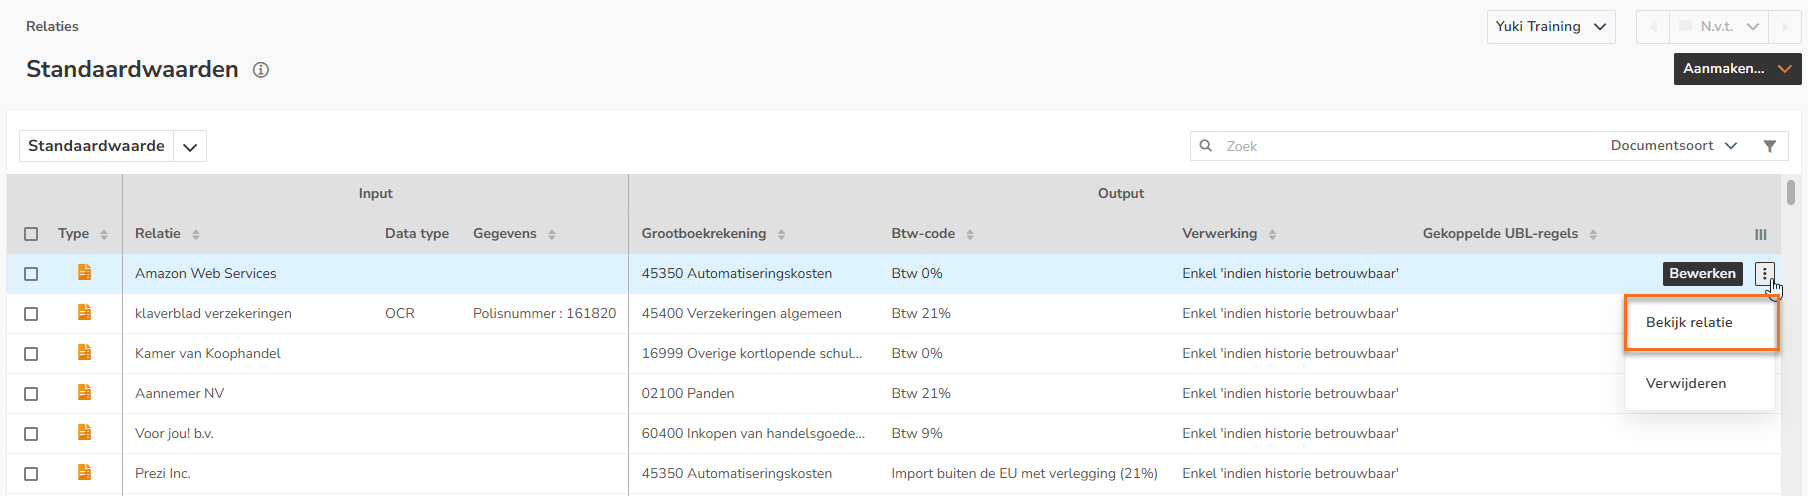Click document icon for Prezi Inc.
Viewport: 1808px width, 496px height.
[x=85, y=473]
